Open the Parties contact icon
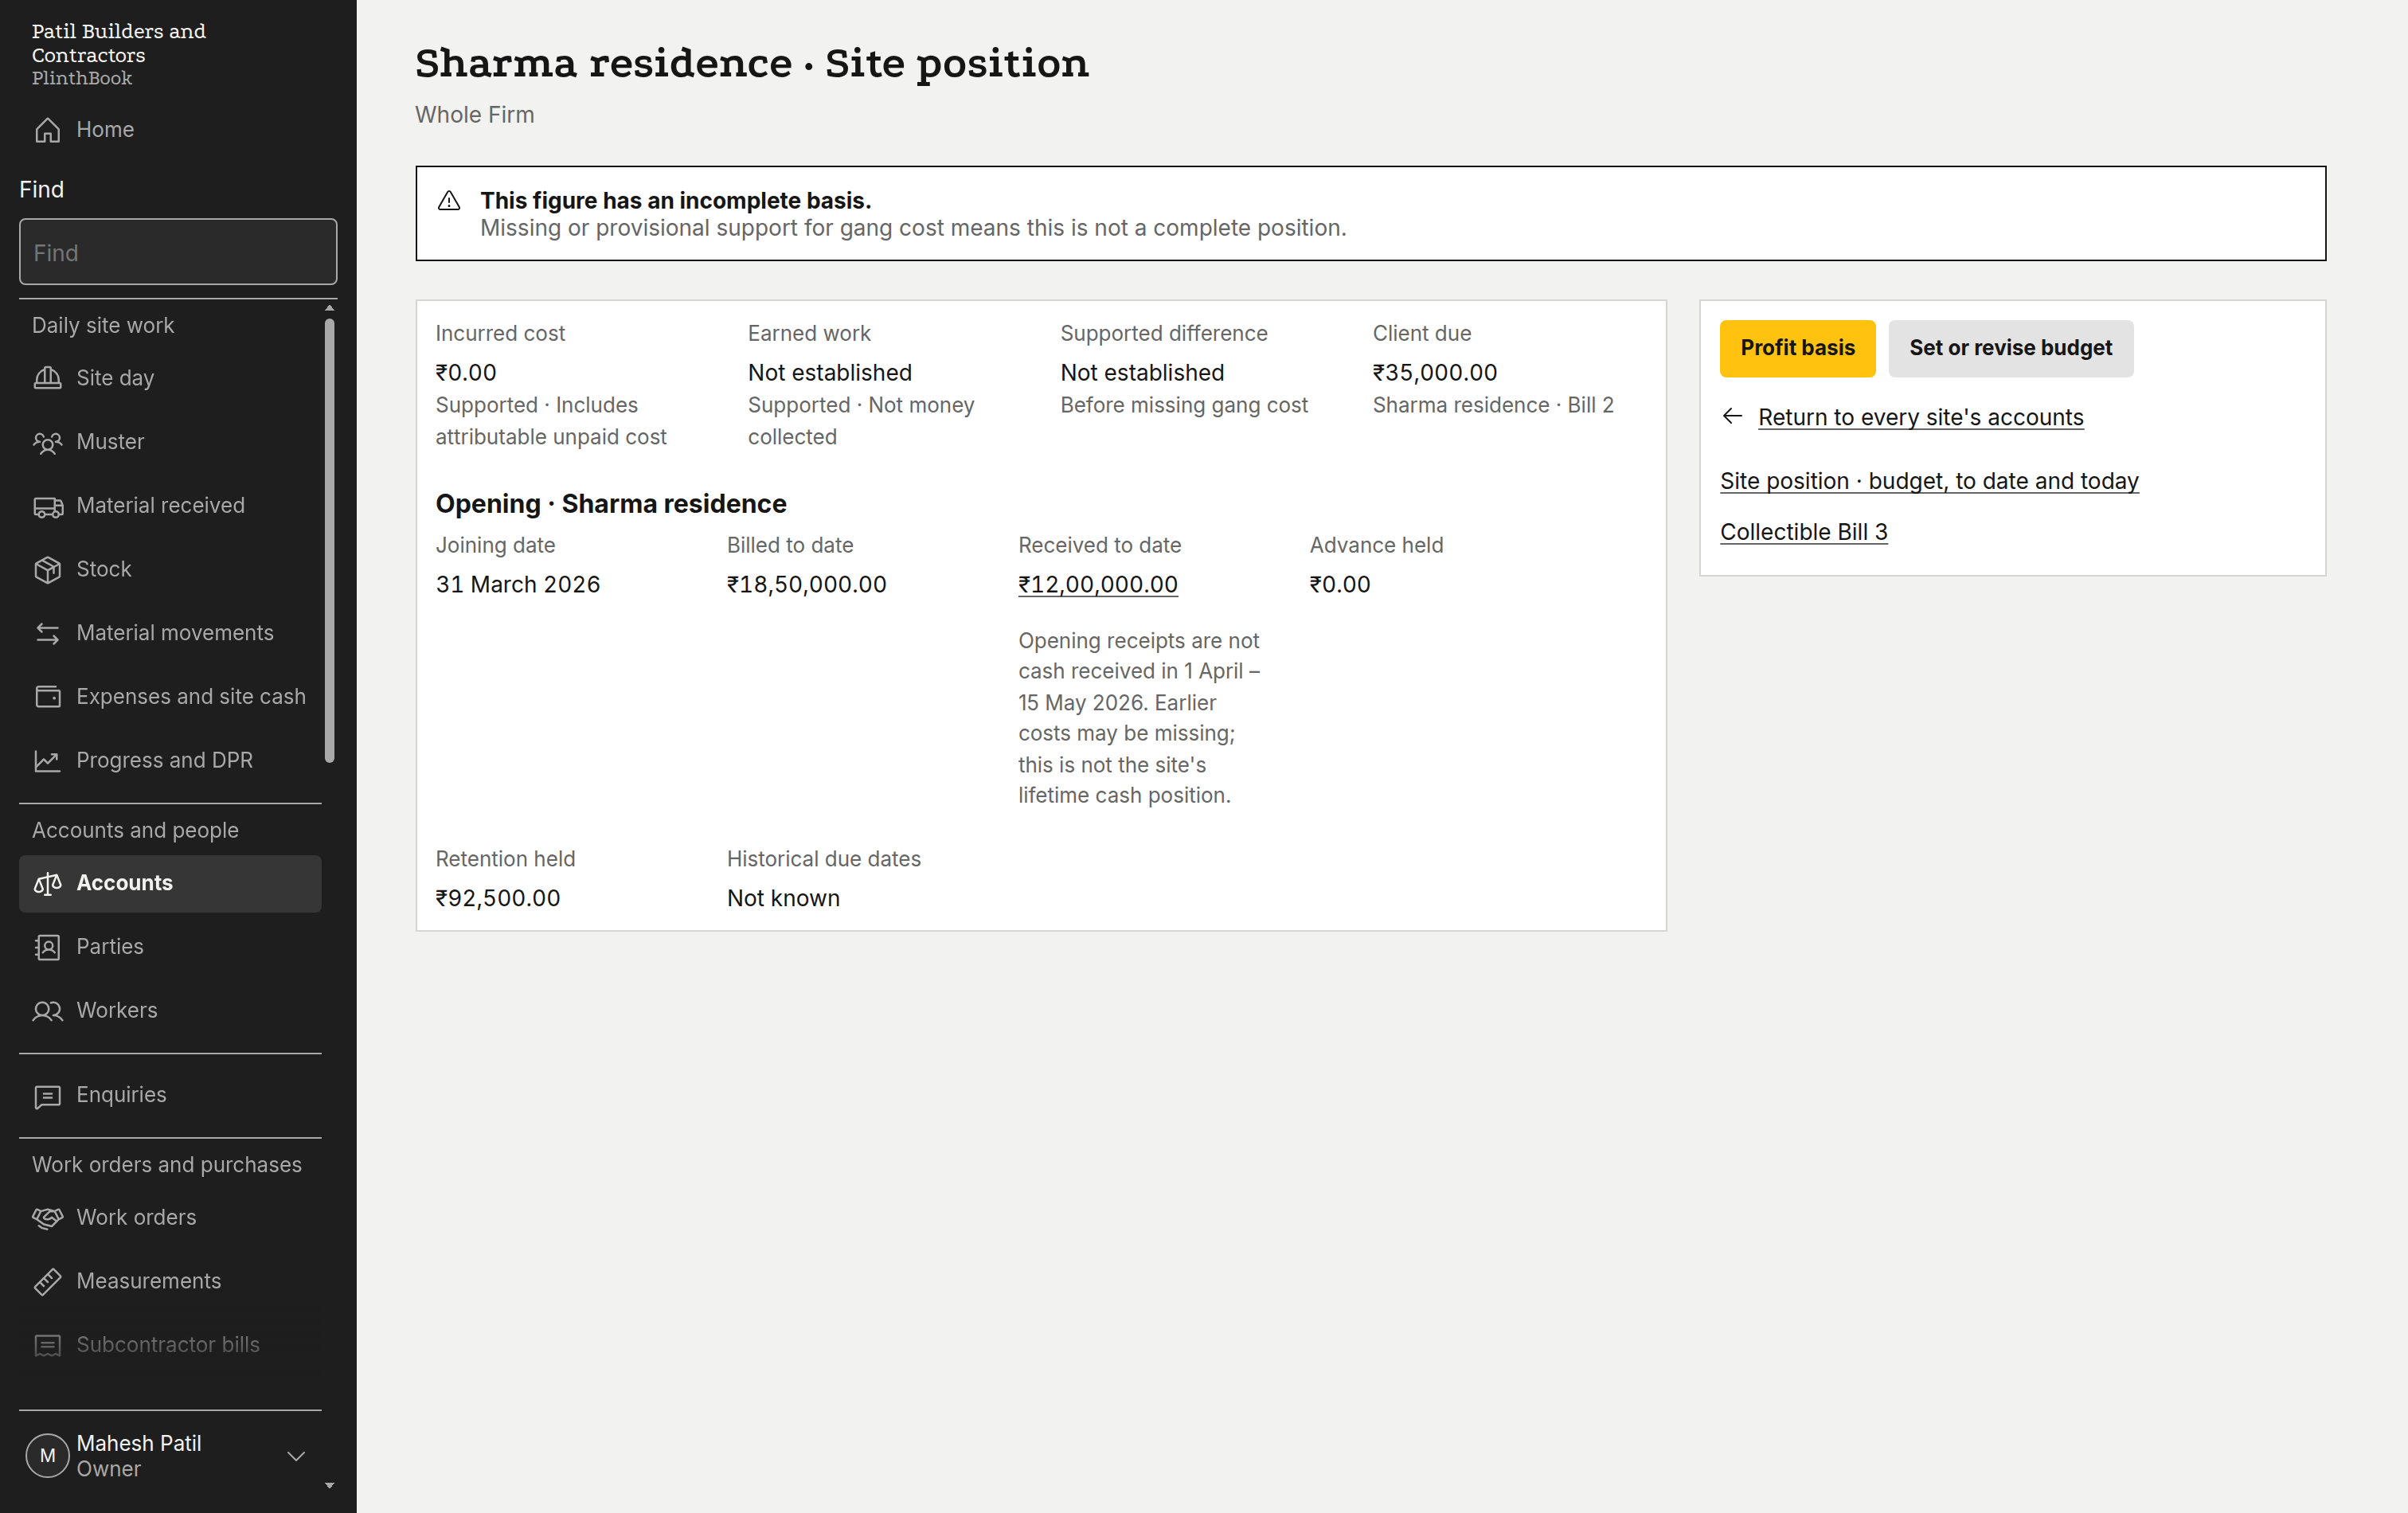This screenshot has width=2408, height=1513. click(47, 947)
